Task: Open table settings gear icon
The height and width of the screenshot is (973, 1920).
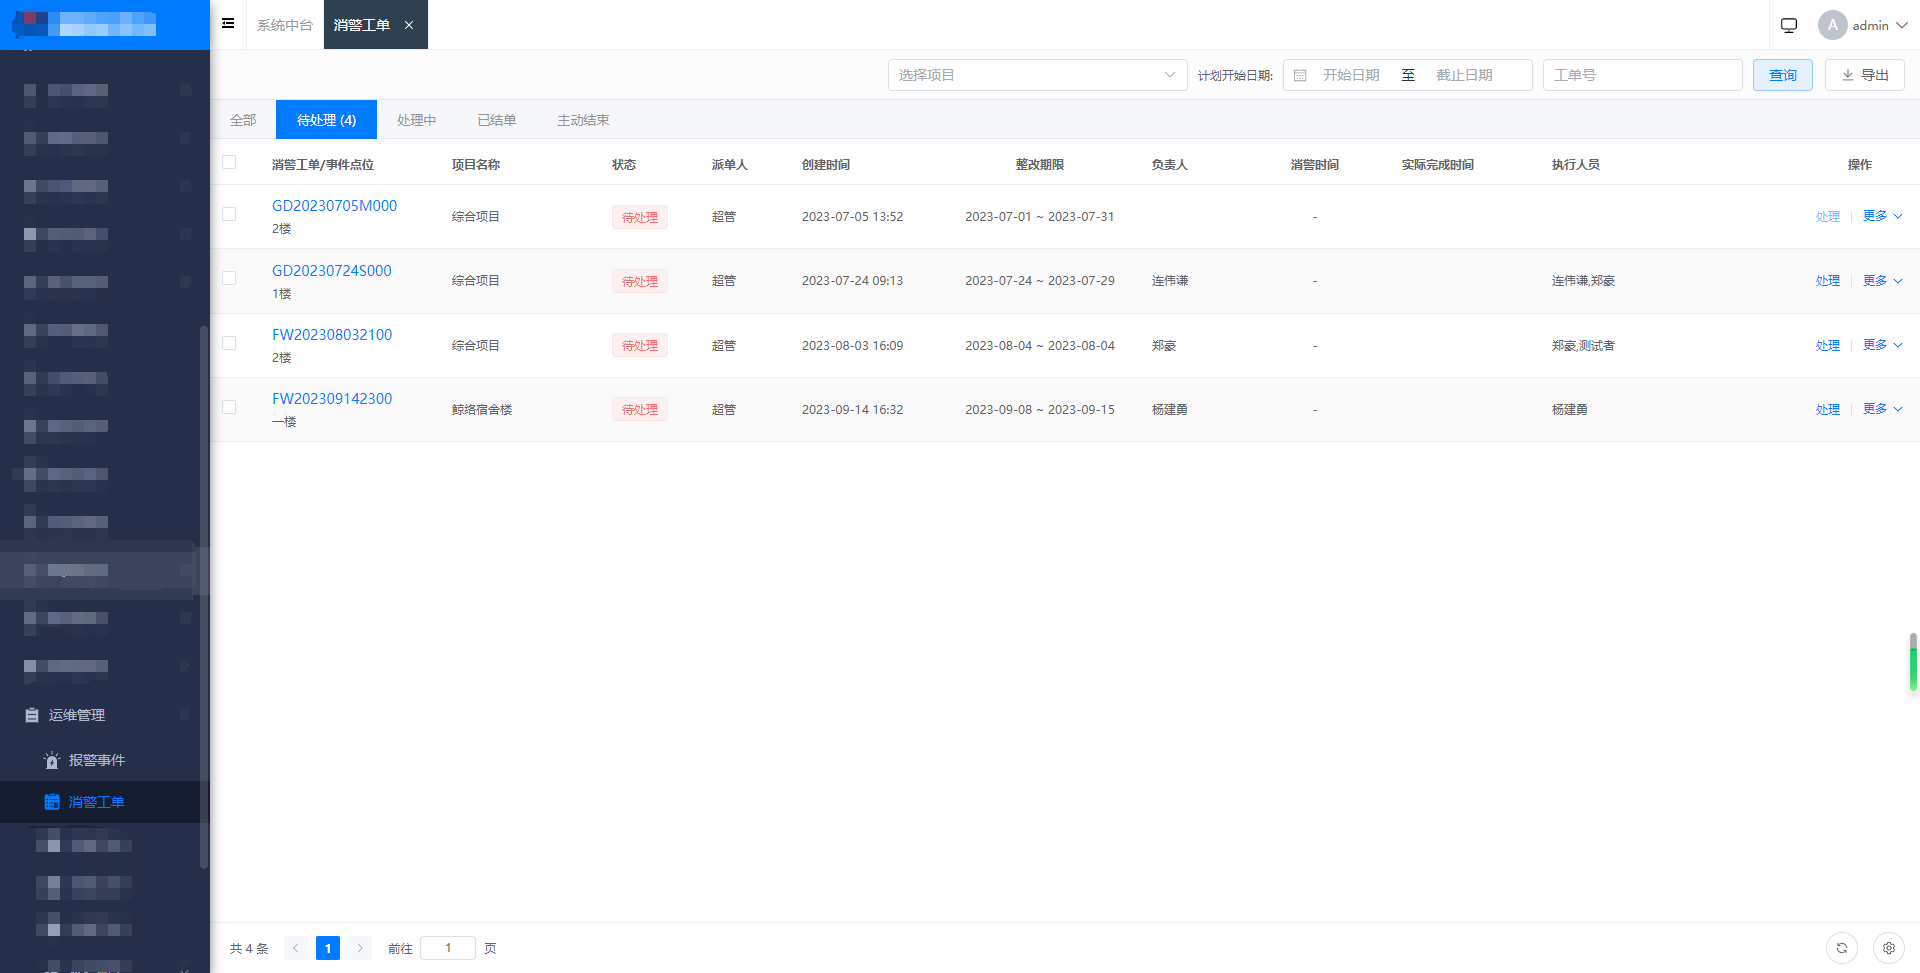Action: pyautogui.click(x=1888, y=948)
